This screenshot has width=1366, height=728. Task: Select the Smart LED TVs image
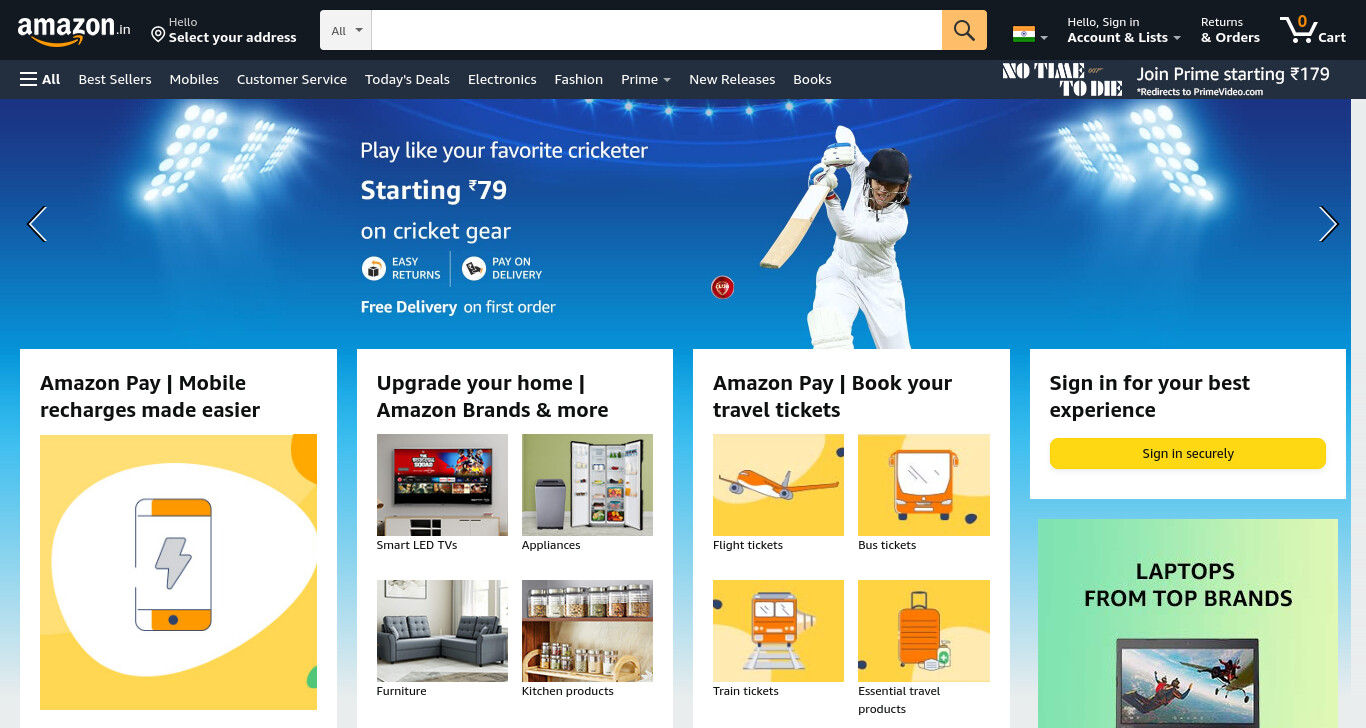coord(442,485)
